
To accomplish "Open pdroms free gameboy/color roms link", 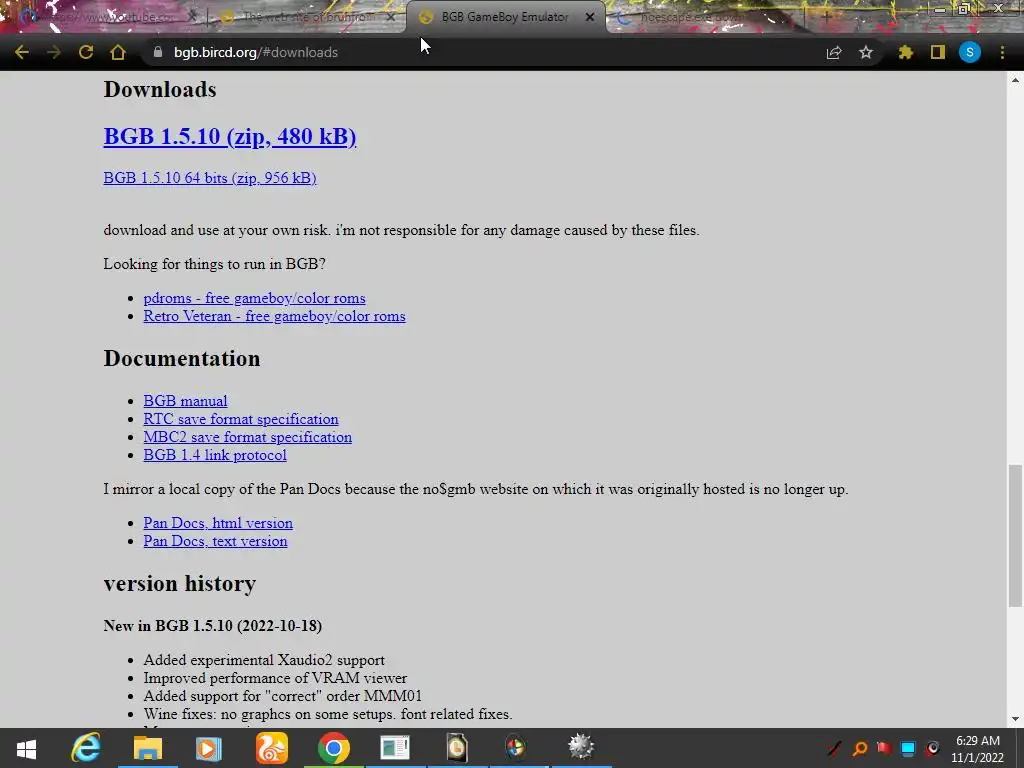I will pos(255,298).
